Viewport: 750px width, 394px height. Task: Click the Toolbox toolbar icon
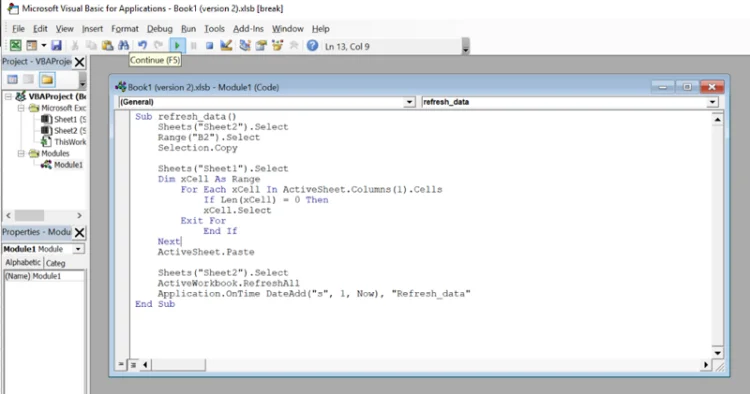coord(294,45)
